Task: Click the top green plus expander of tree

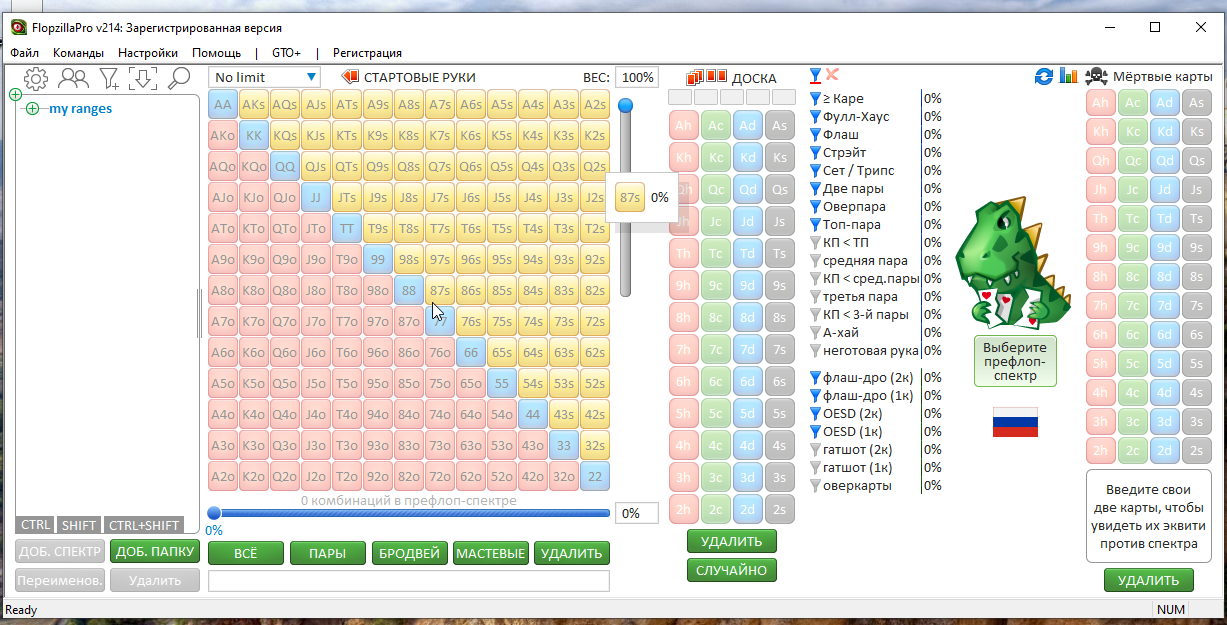Action: pyautogui.click(x=15, y=95)
